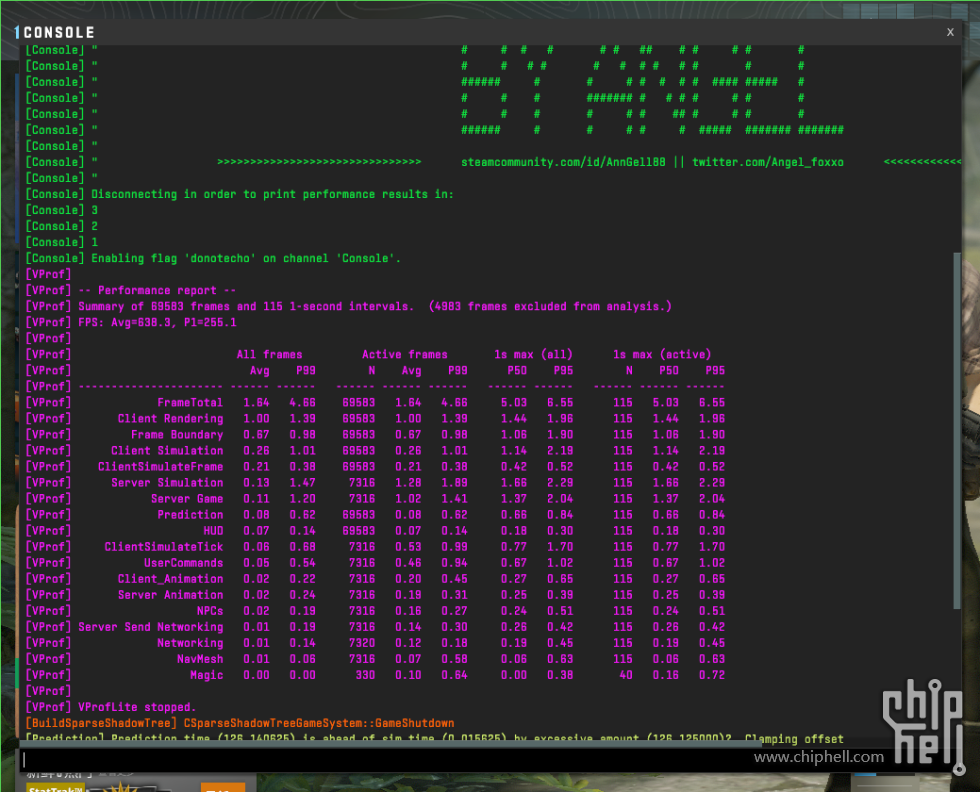Click the 'All frames' column header
Viewport: 980px width, 792px height.
[269, 354]
